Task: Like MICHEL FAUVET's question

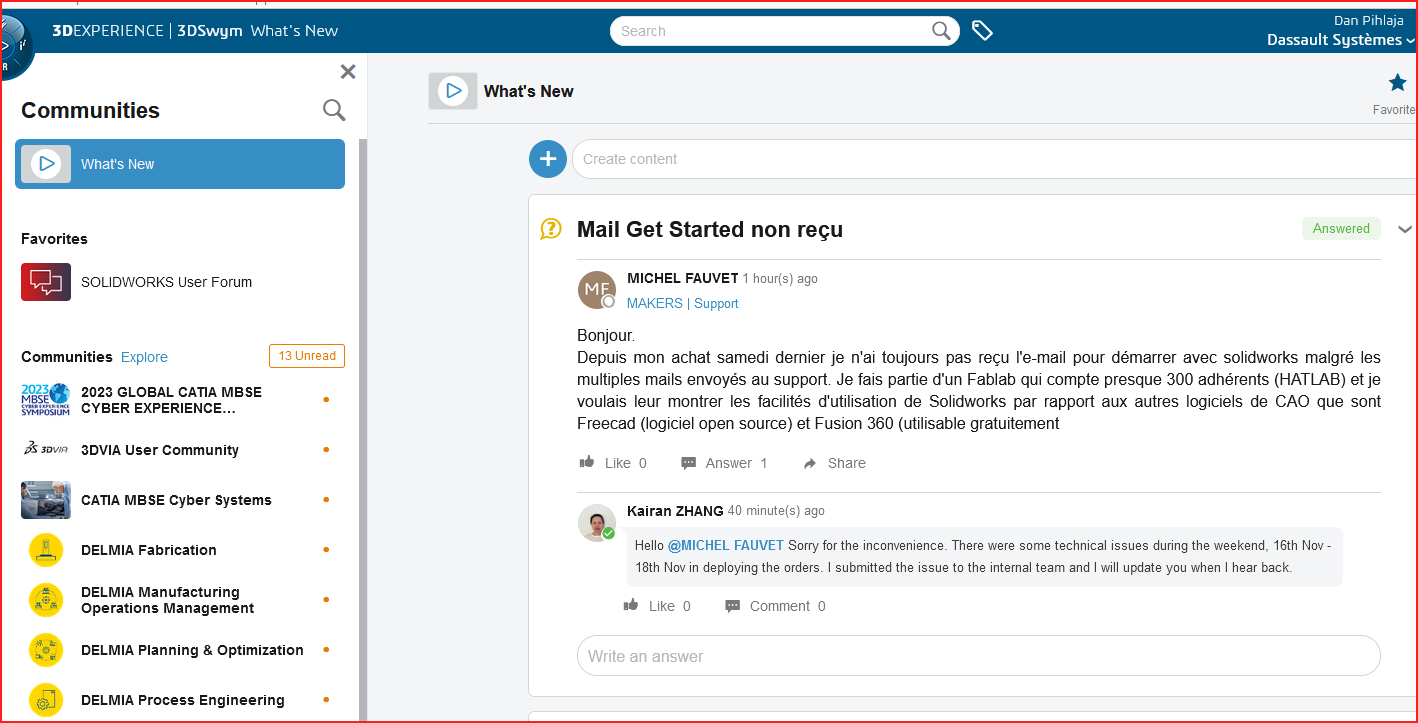Action: pos(613,463)
